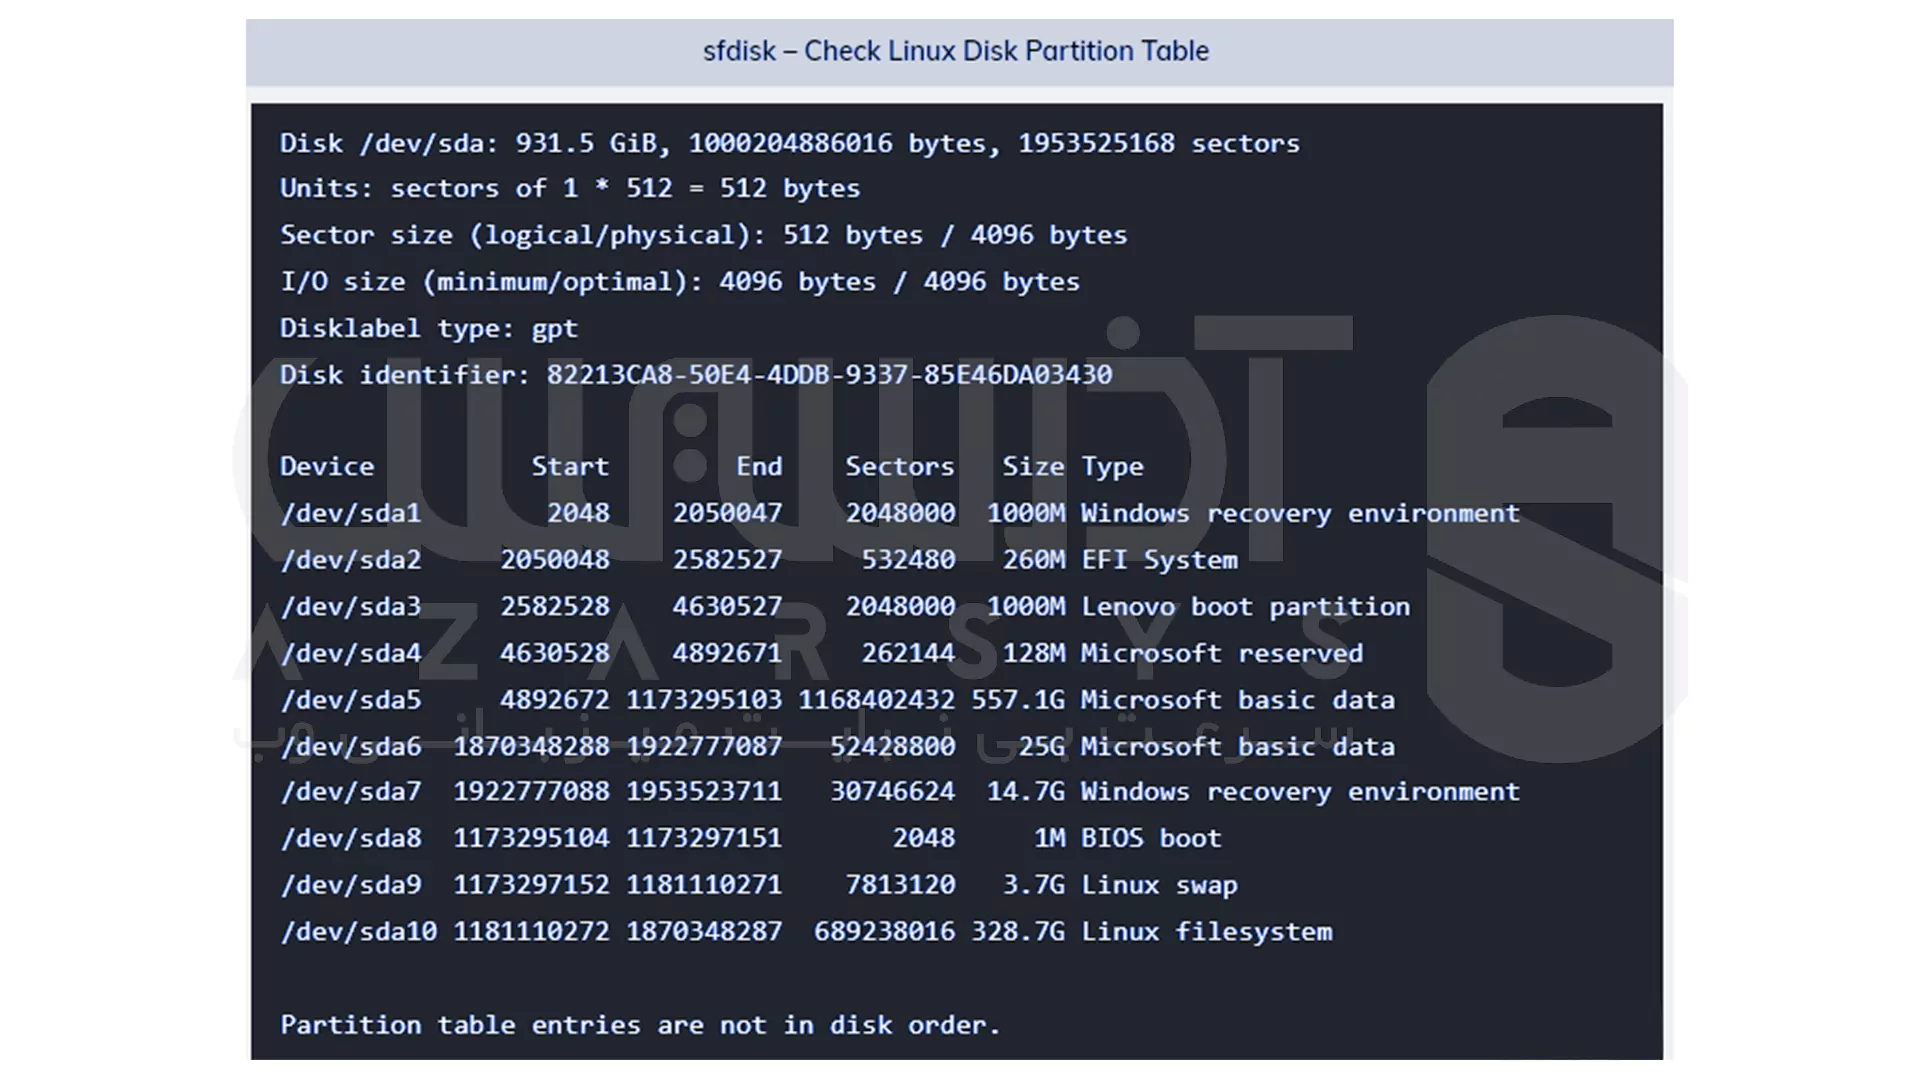This screenshot has height=1080, width=1920.
Task: Click the '/dev/sda10' device name
Action: 359,932
